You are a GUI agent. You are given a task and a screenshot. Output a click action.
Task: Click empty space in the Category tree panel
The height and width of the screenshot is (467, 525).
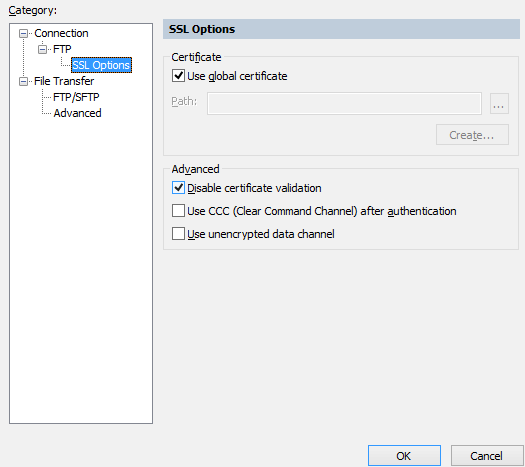pyautogui.click(x=81, y=268)
